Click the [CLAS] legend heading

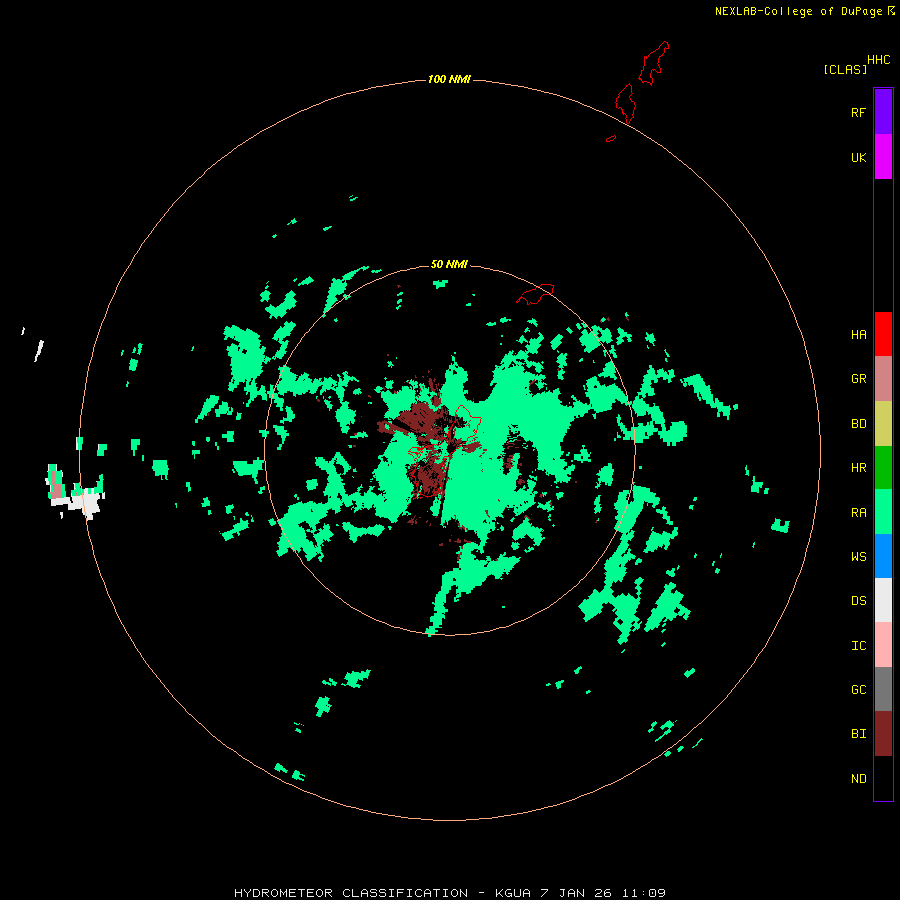tap(845, 69)
